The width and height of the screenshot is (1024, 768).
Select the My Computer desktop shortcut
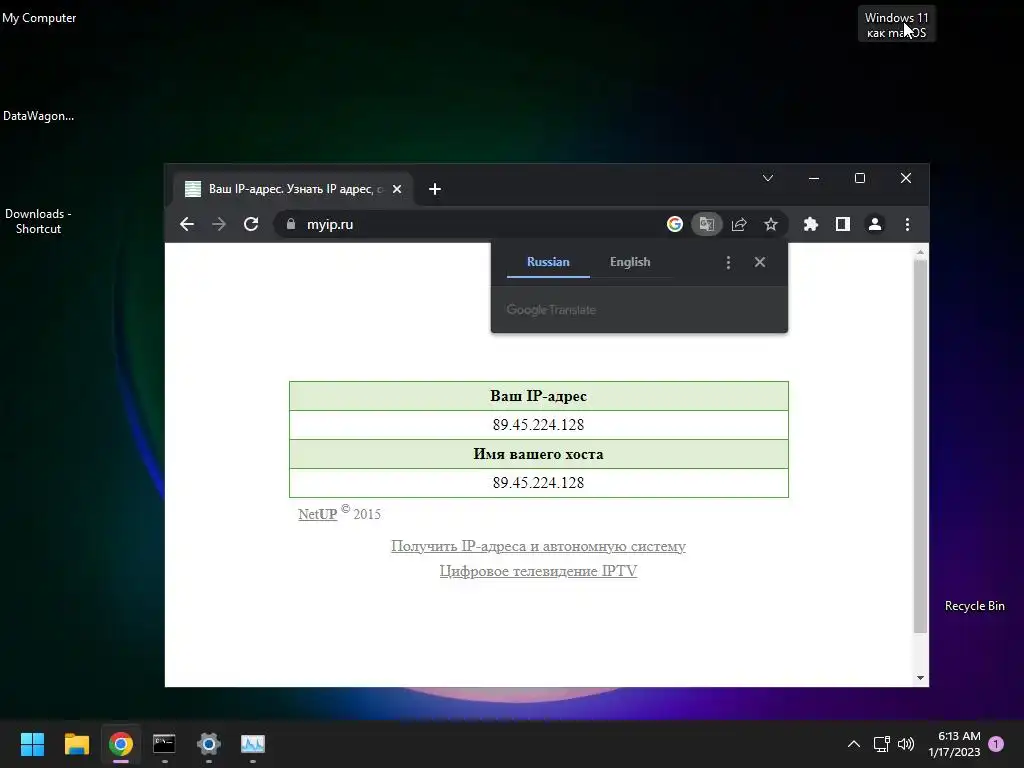[x=39, y=18]
